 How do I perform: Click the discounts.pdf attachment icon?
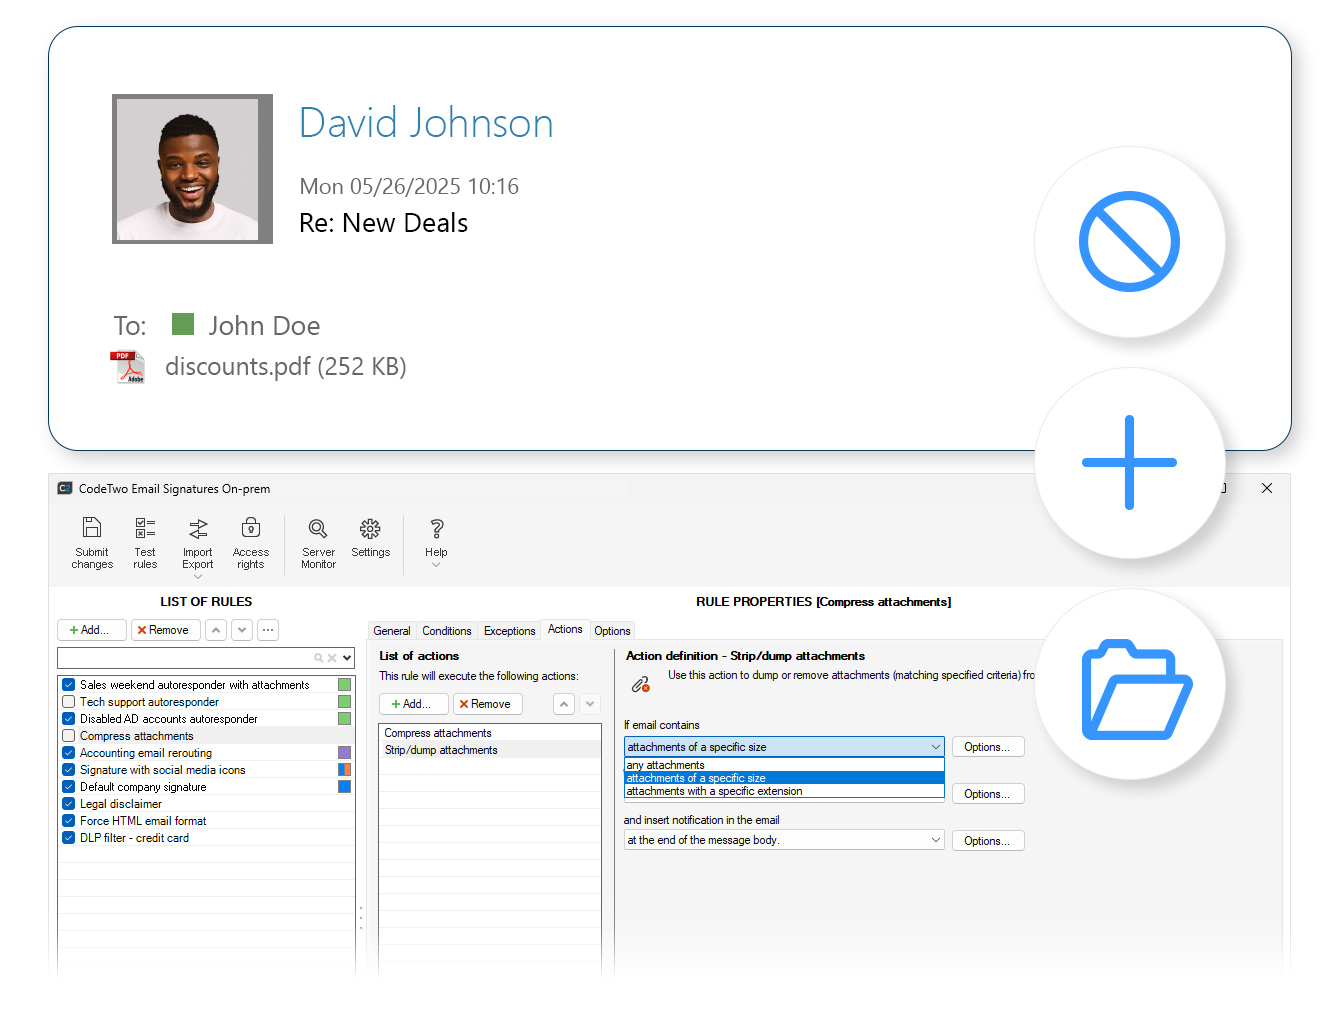[x=128, y=366]
